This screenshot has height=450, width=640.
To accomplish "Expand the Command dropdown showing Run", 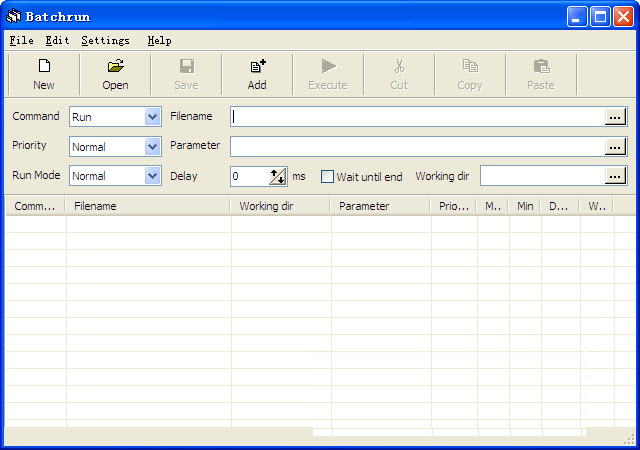I will point(152,117).
